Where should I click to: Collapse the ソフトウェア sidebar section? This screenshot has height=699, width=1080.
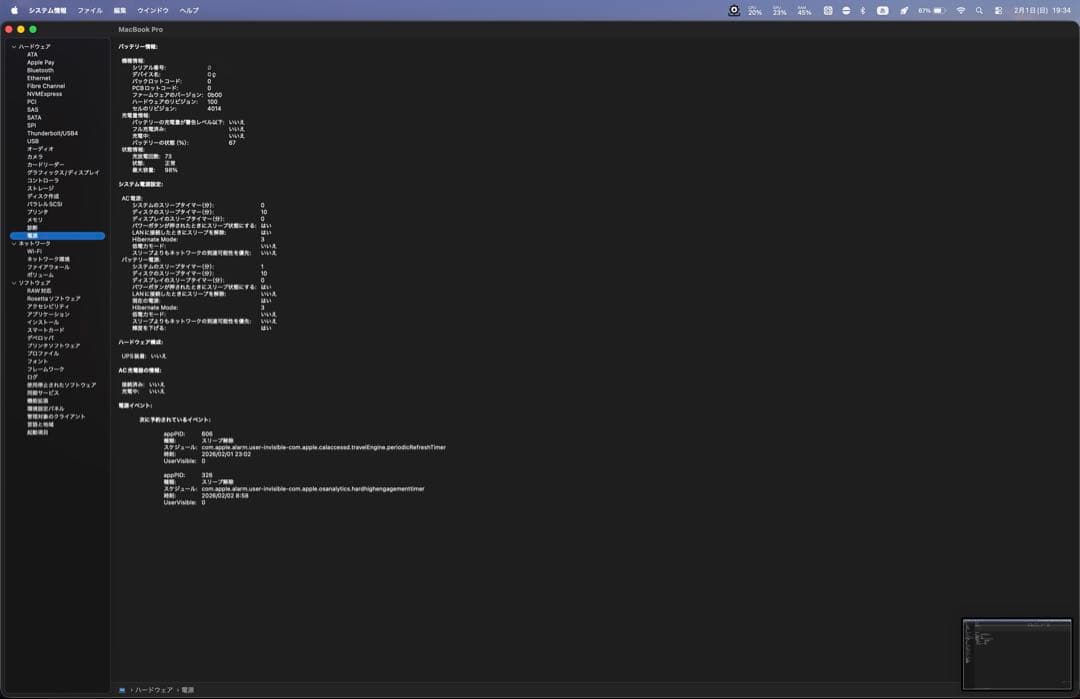tap(14, 283)
